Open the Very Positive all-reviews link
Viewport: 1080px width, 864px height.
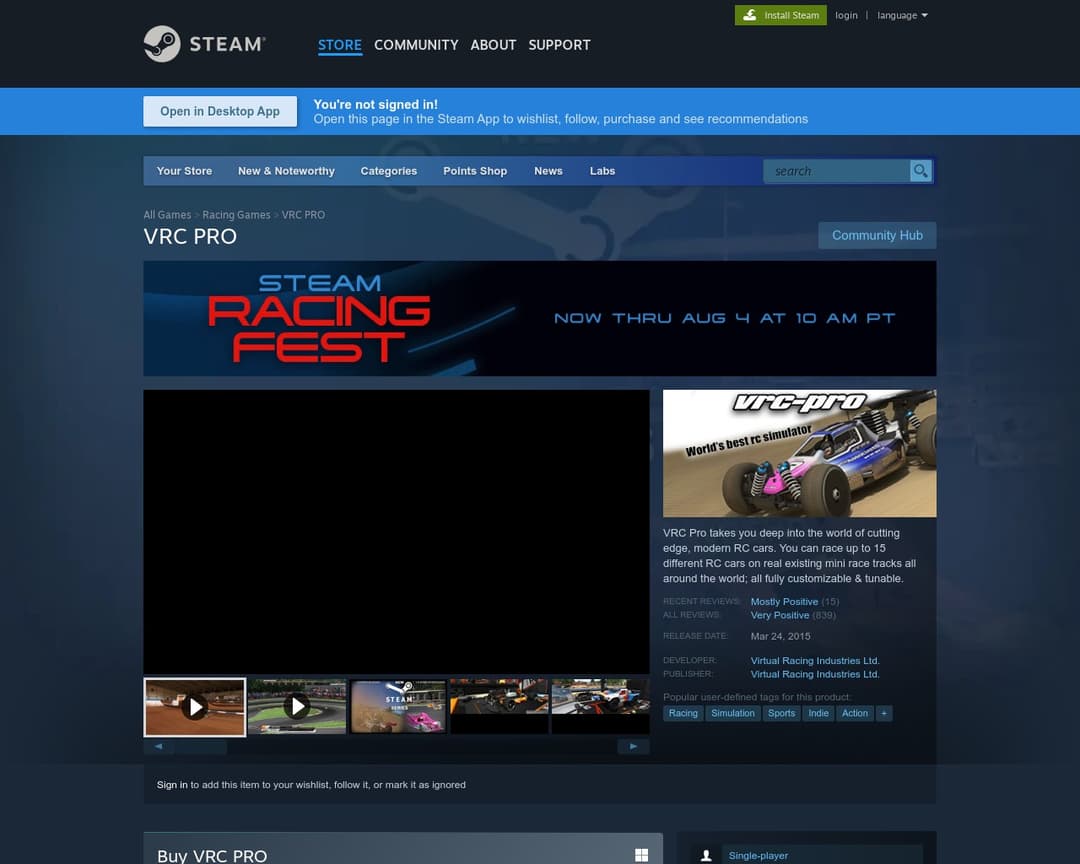click(780, 615)
